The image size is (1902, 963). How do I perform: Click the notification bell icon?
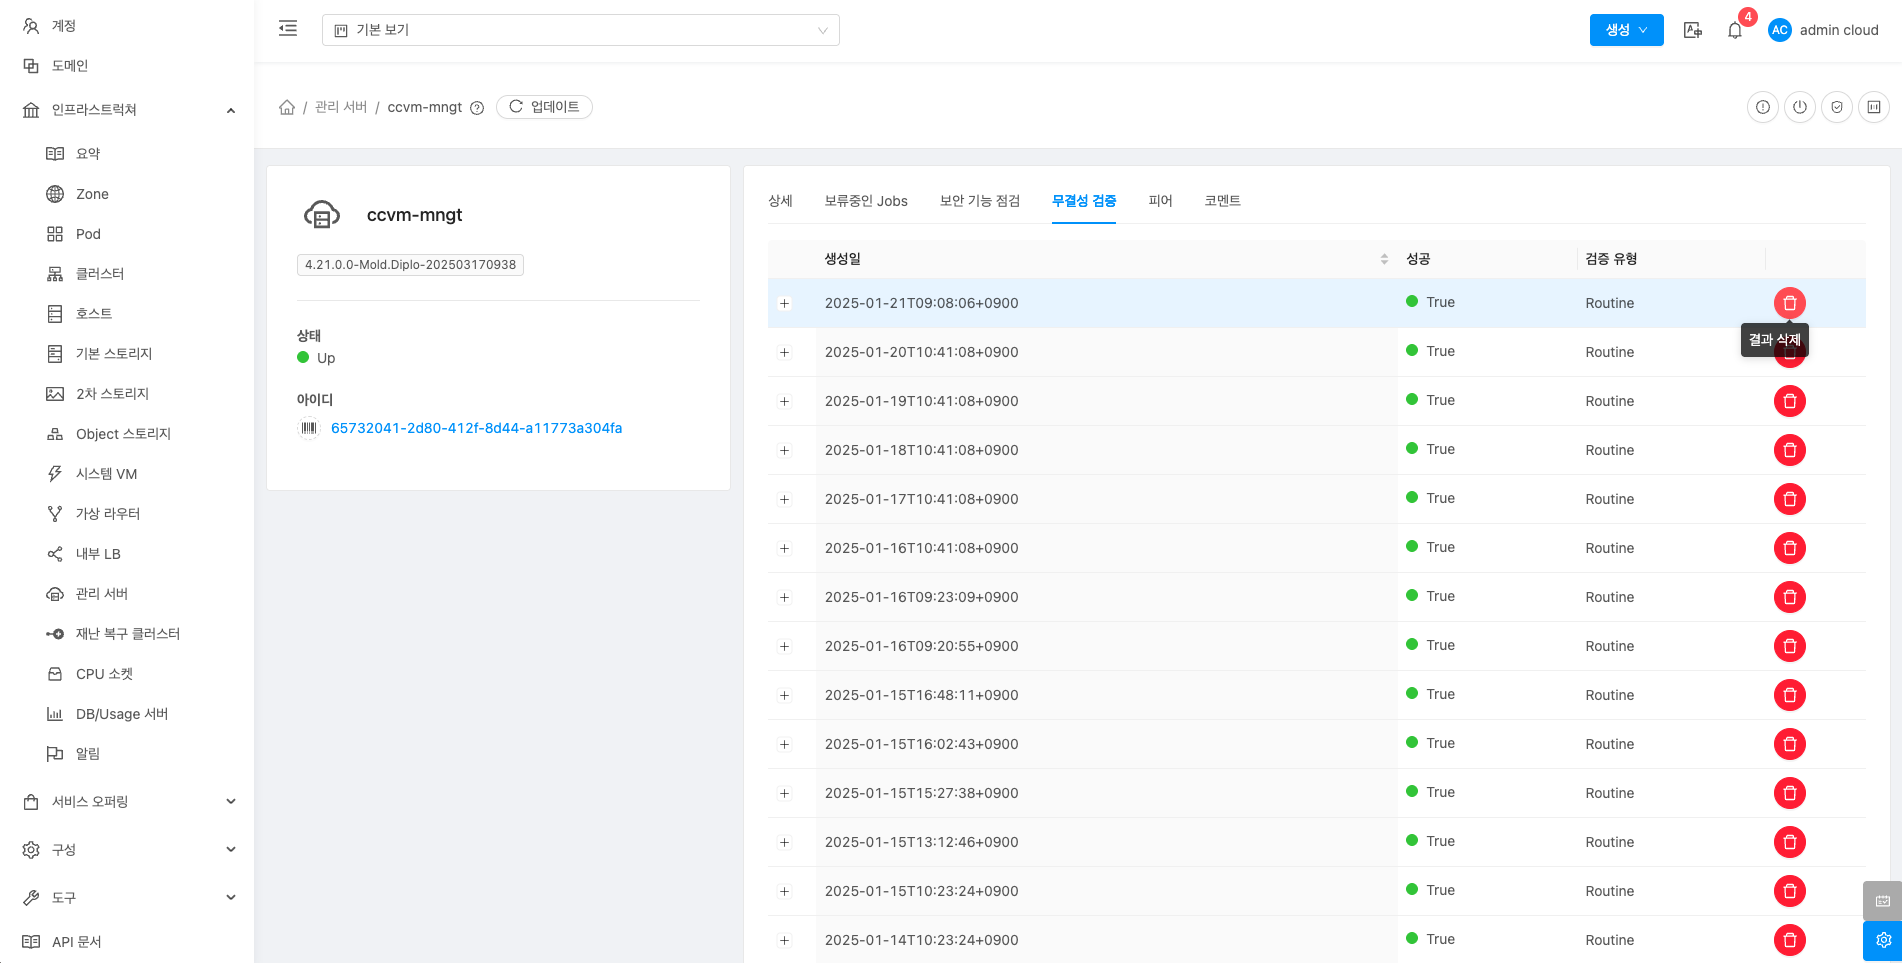[1735, 30]
